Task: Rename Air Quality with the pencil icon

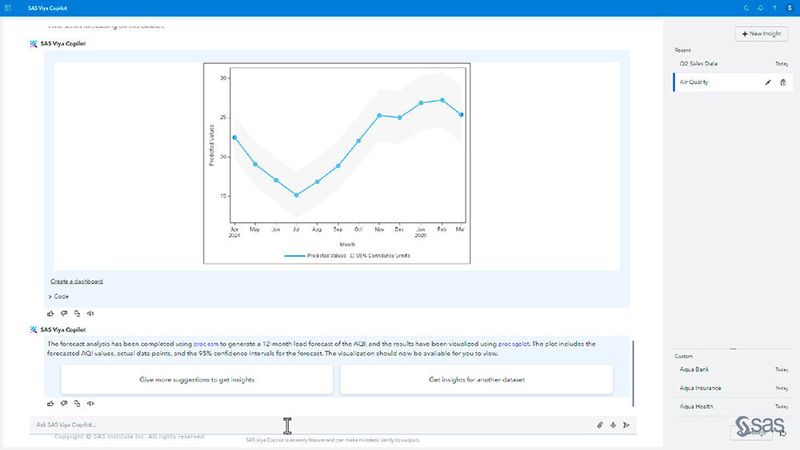Action: pos(768,82)
